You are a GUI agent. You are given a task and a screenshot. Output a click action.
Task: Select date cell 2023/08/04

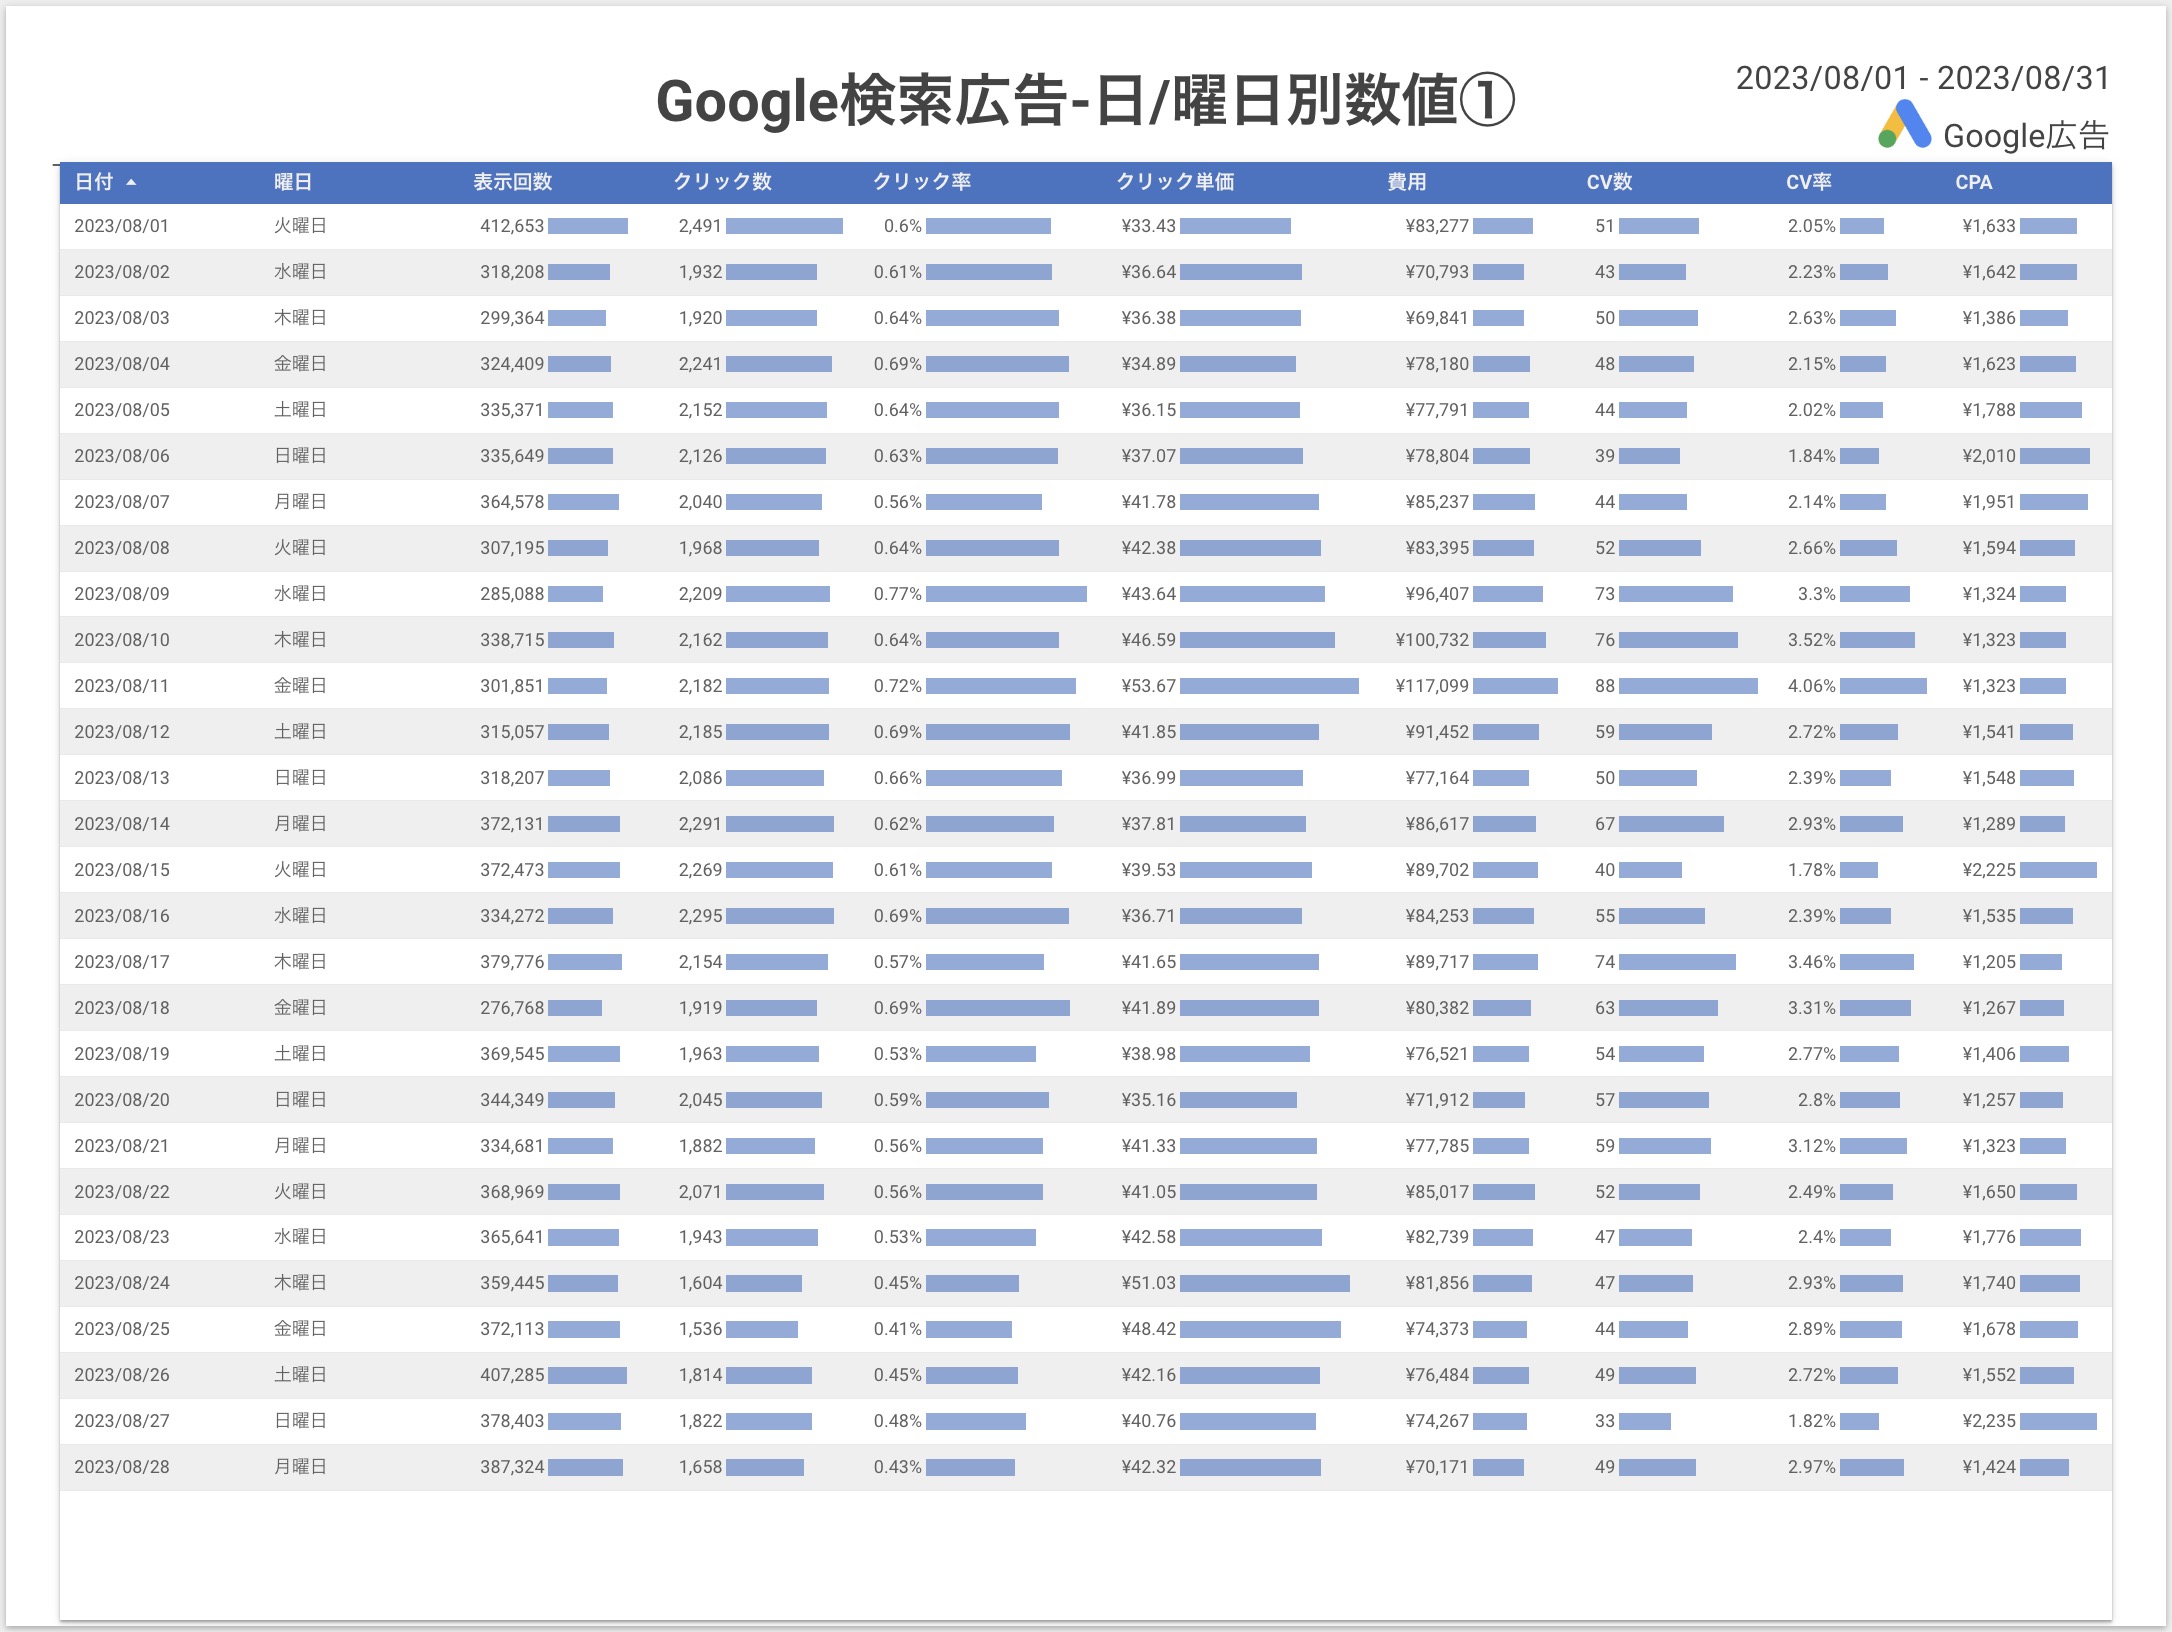[122, 364]
